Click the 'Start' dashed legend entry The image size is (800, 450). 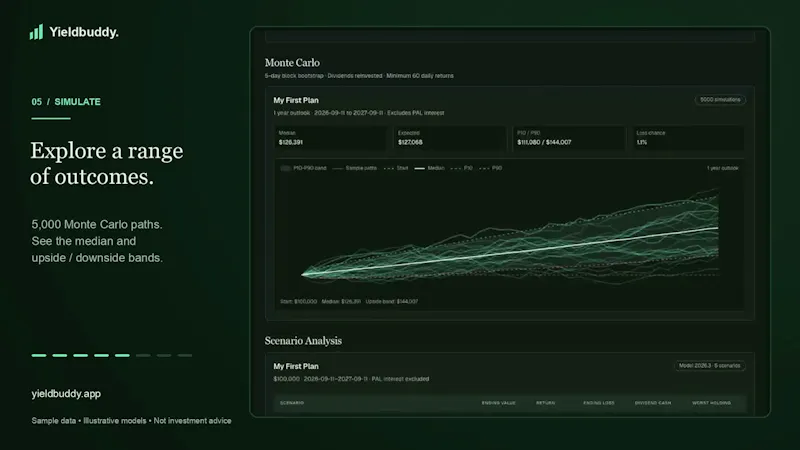[396, 168]
